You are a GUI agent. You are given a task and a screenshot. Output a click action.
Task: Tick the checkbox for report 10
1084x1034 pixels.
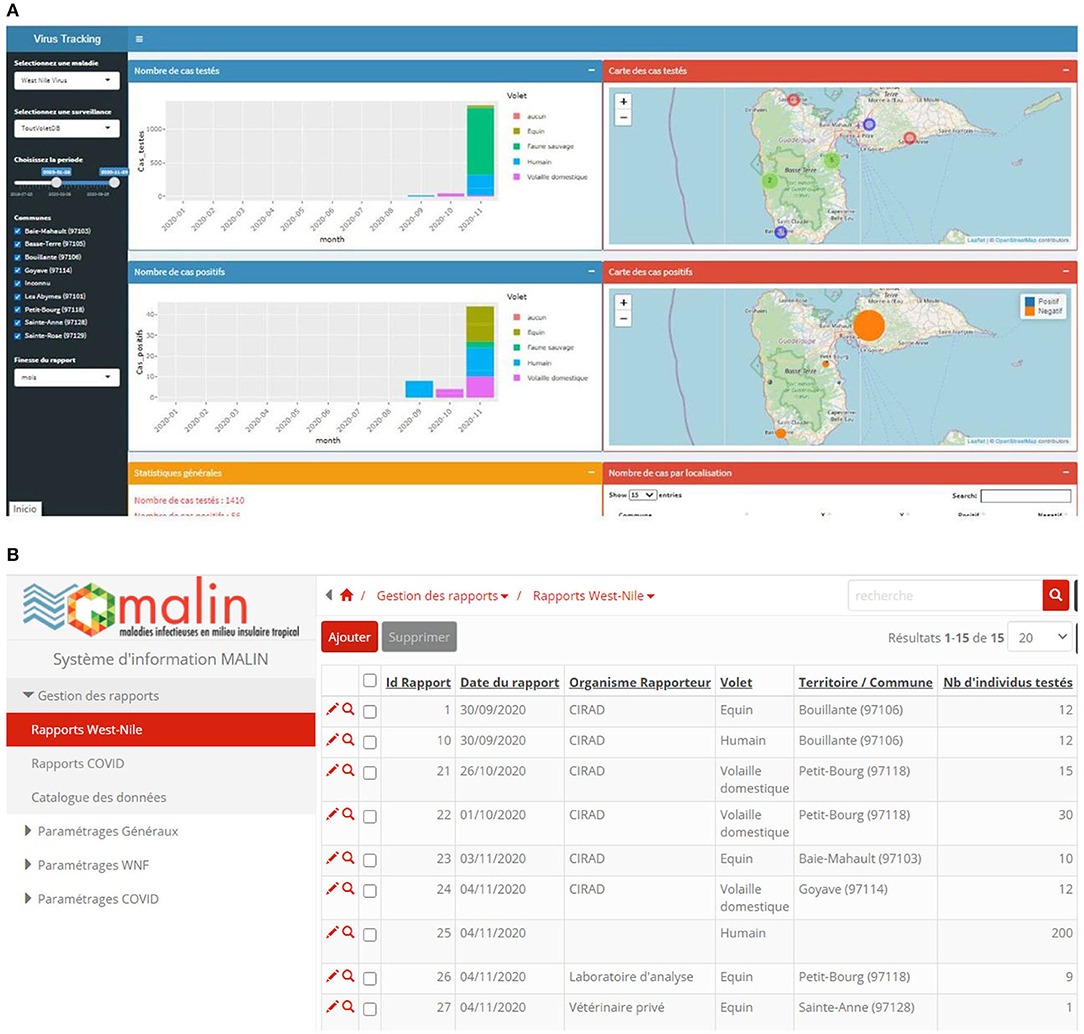(370, 742)
